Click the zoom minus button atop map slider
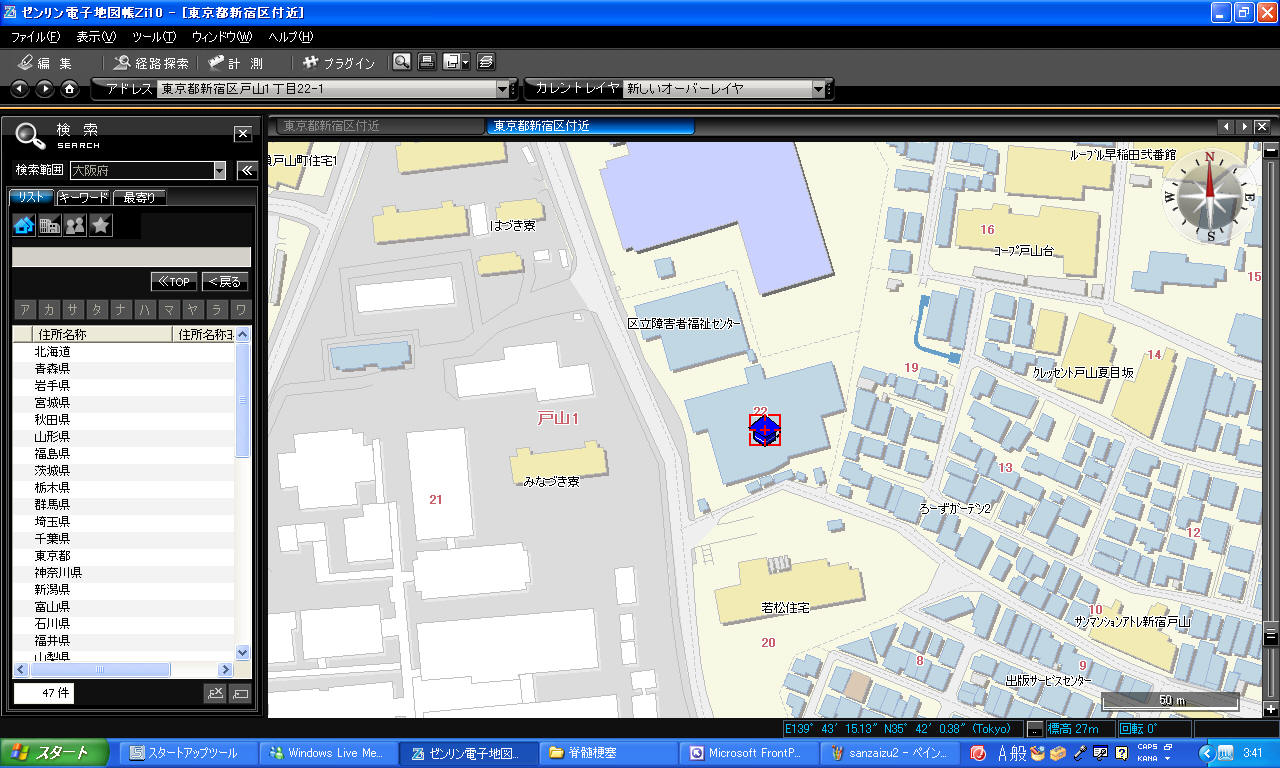 point(1271,151)
